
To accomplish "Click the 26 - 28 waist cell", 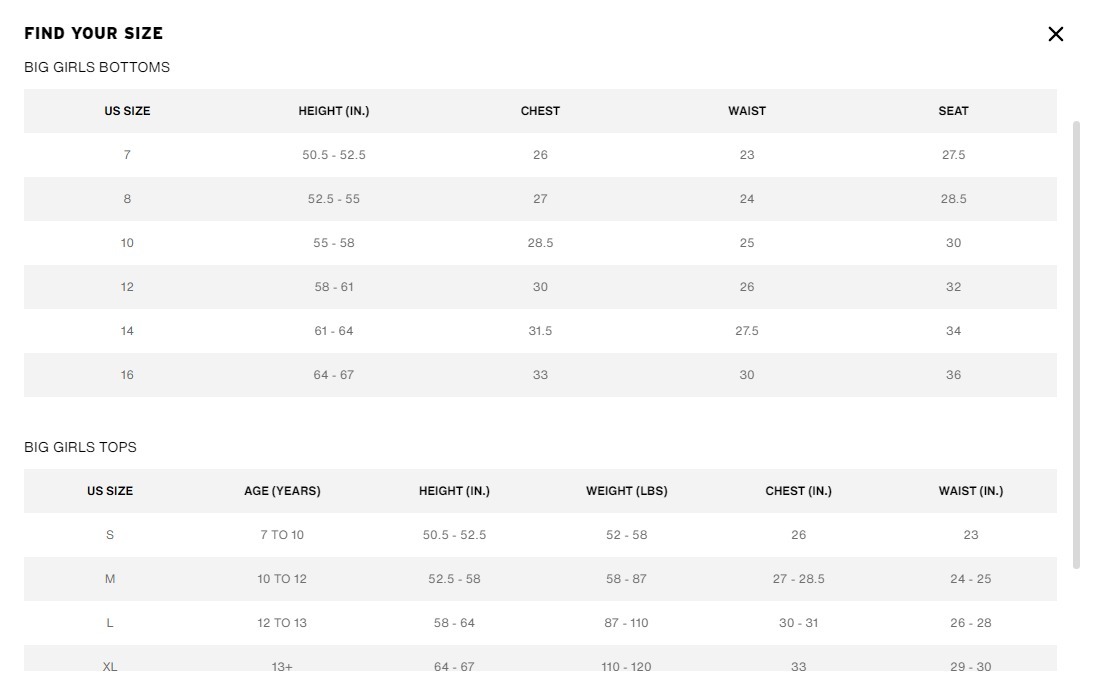I will pyautogui.click(x=970, y=623).
